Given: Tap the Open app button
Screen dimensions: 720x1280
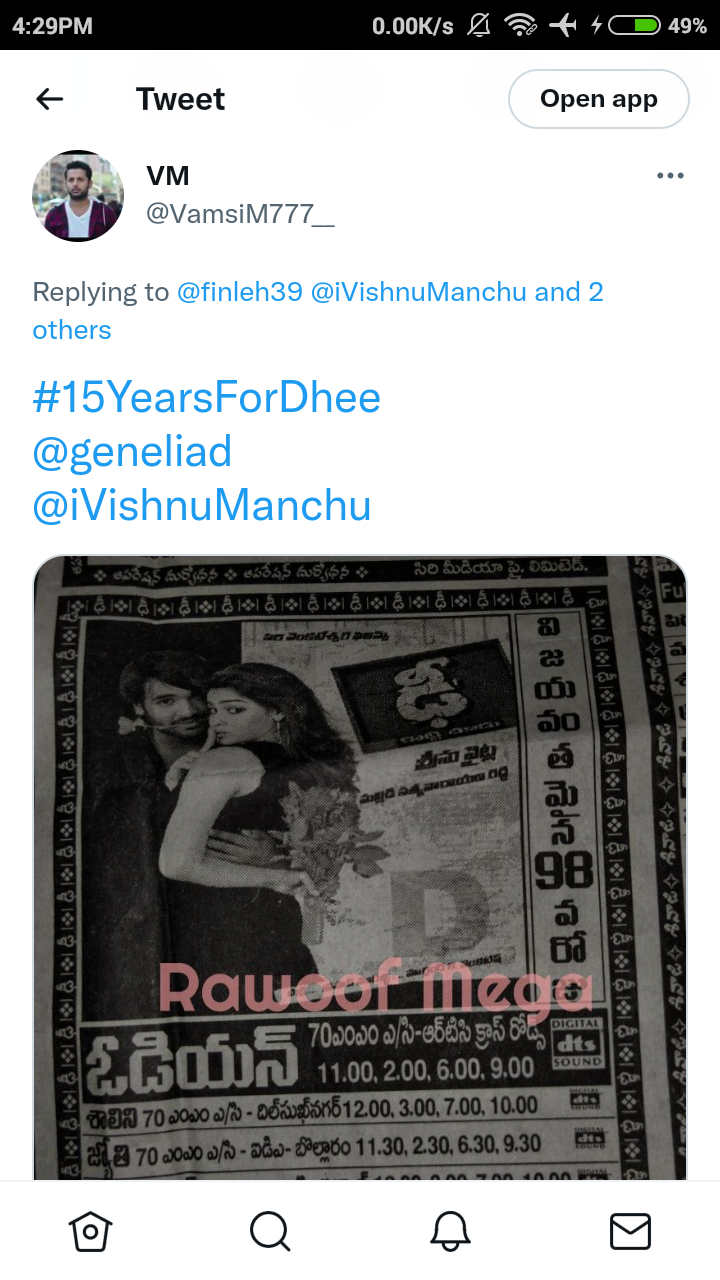Looking at the screenshot, I should tap(599, 99).
